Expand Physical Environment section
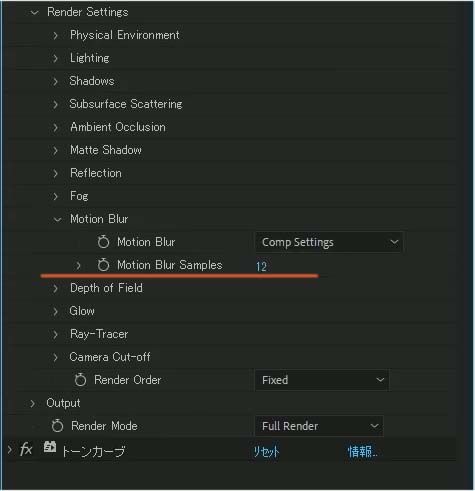The height and width of the screenshot is (491, 475). [x=55, y=35]
